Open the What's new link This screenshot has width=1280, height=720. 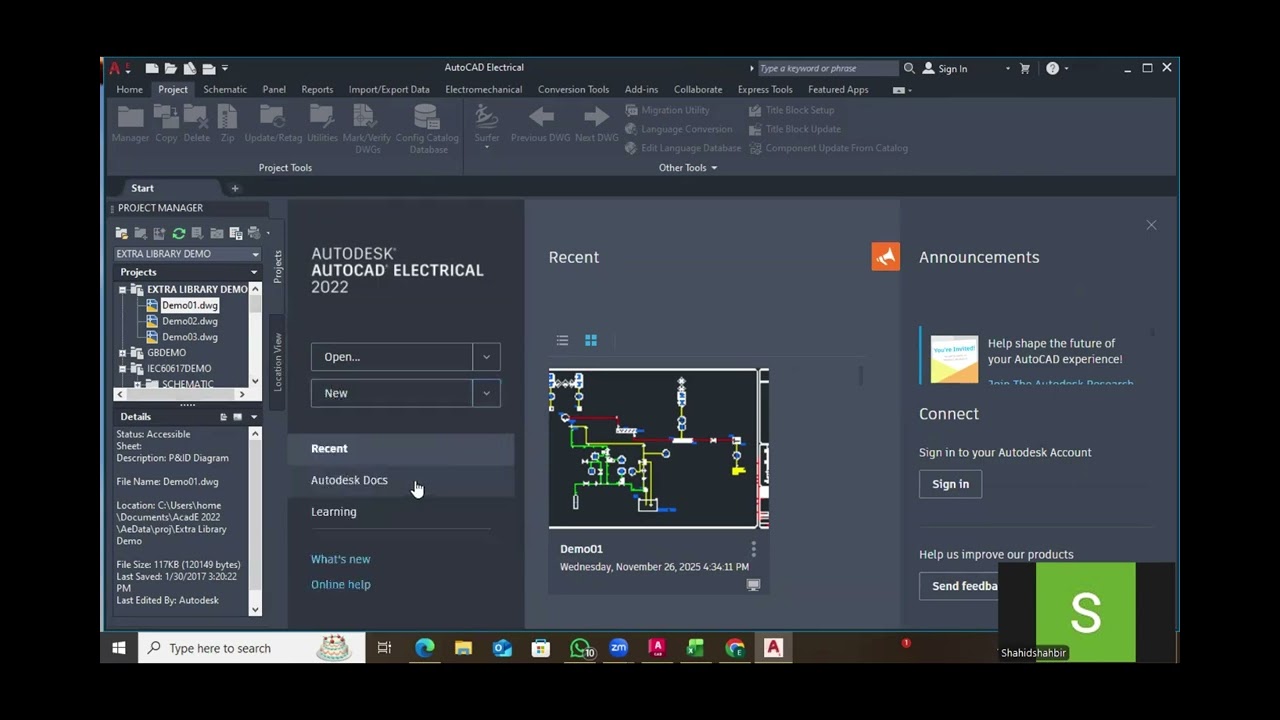[x=340, y=559]
